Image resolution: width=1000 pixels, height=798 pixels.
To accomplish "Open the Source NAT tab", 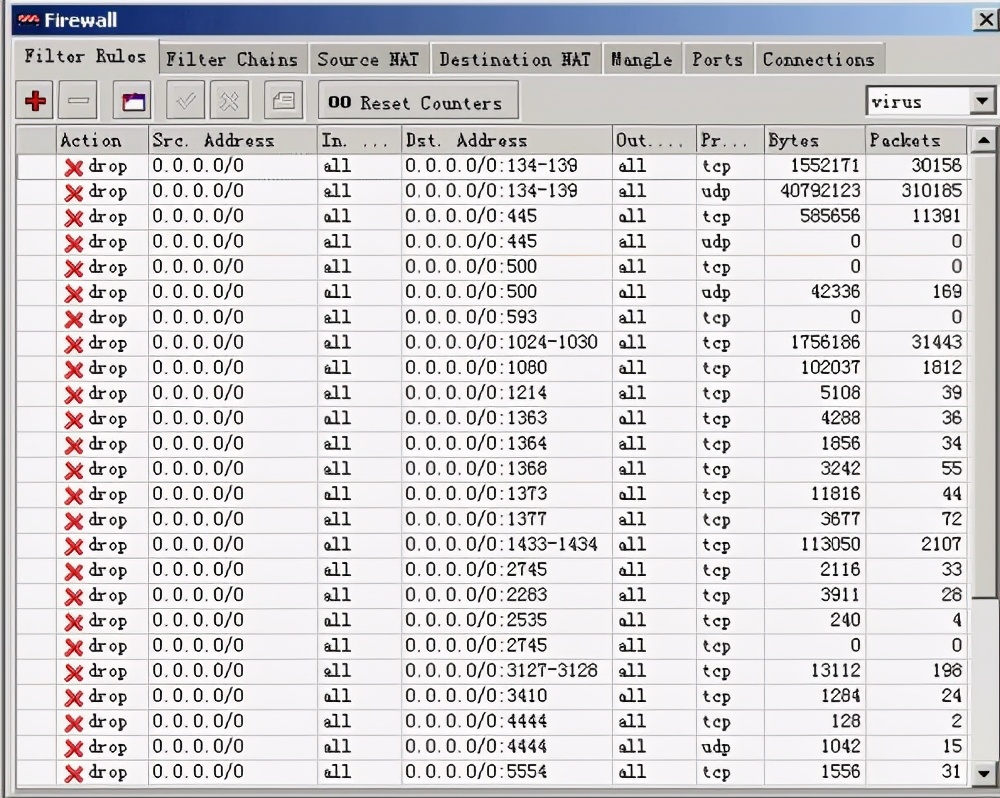I will tap(368, 59).
